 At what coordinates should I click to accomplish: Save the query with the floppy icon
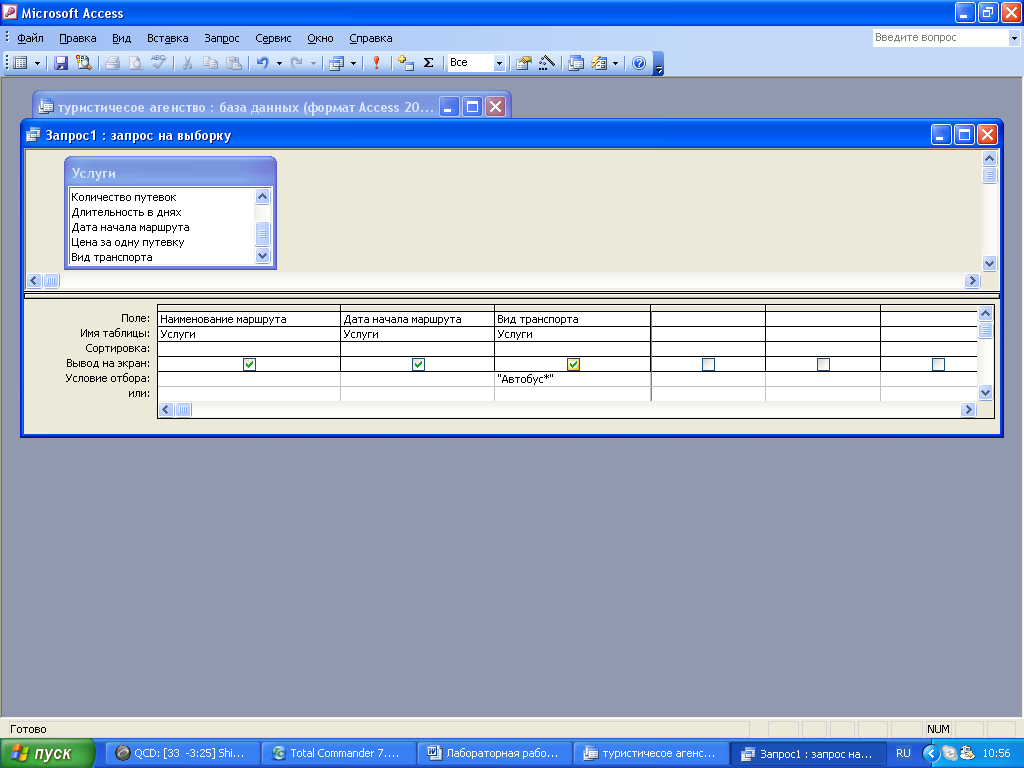[x=61, y=63]
